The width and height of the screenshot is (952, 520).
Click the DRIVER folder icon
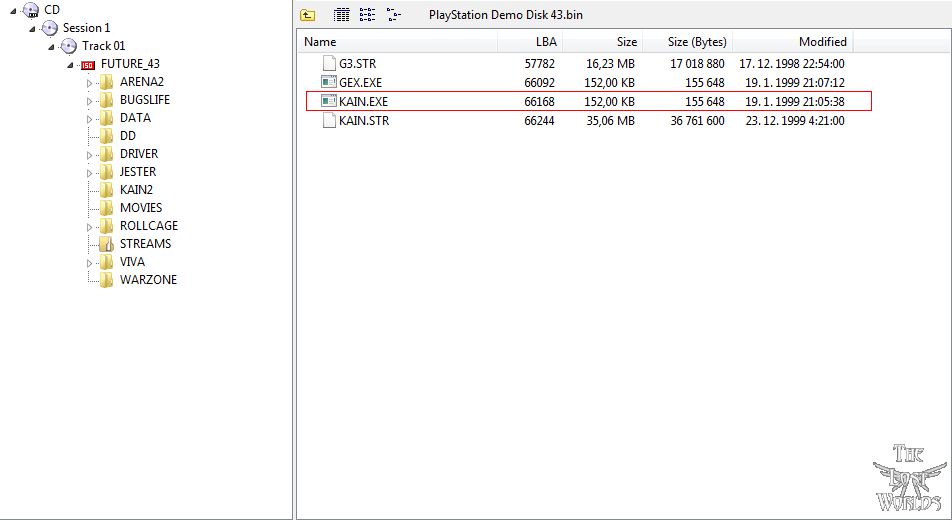click(x=106, y=154)
